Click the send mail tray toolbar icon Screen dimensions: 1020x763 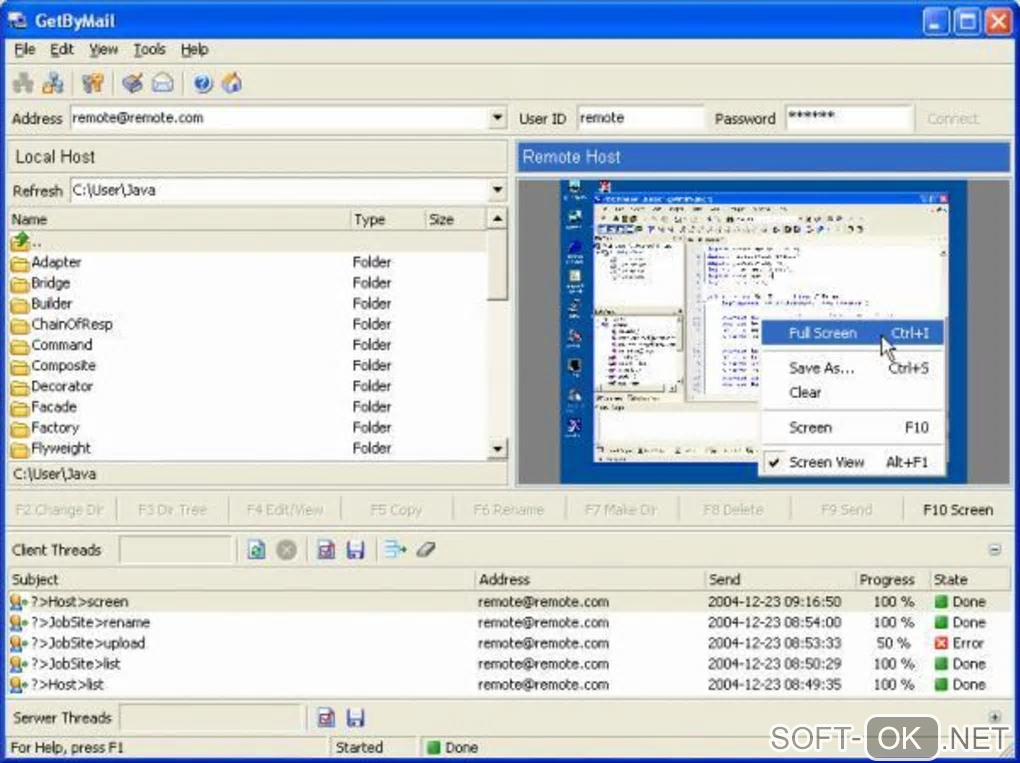132,83
